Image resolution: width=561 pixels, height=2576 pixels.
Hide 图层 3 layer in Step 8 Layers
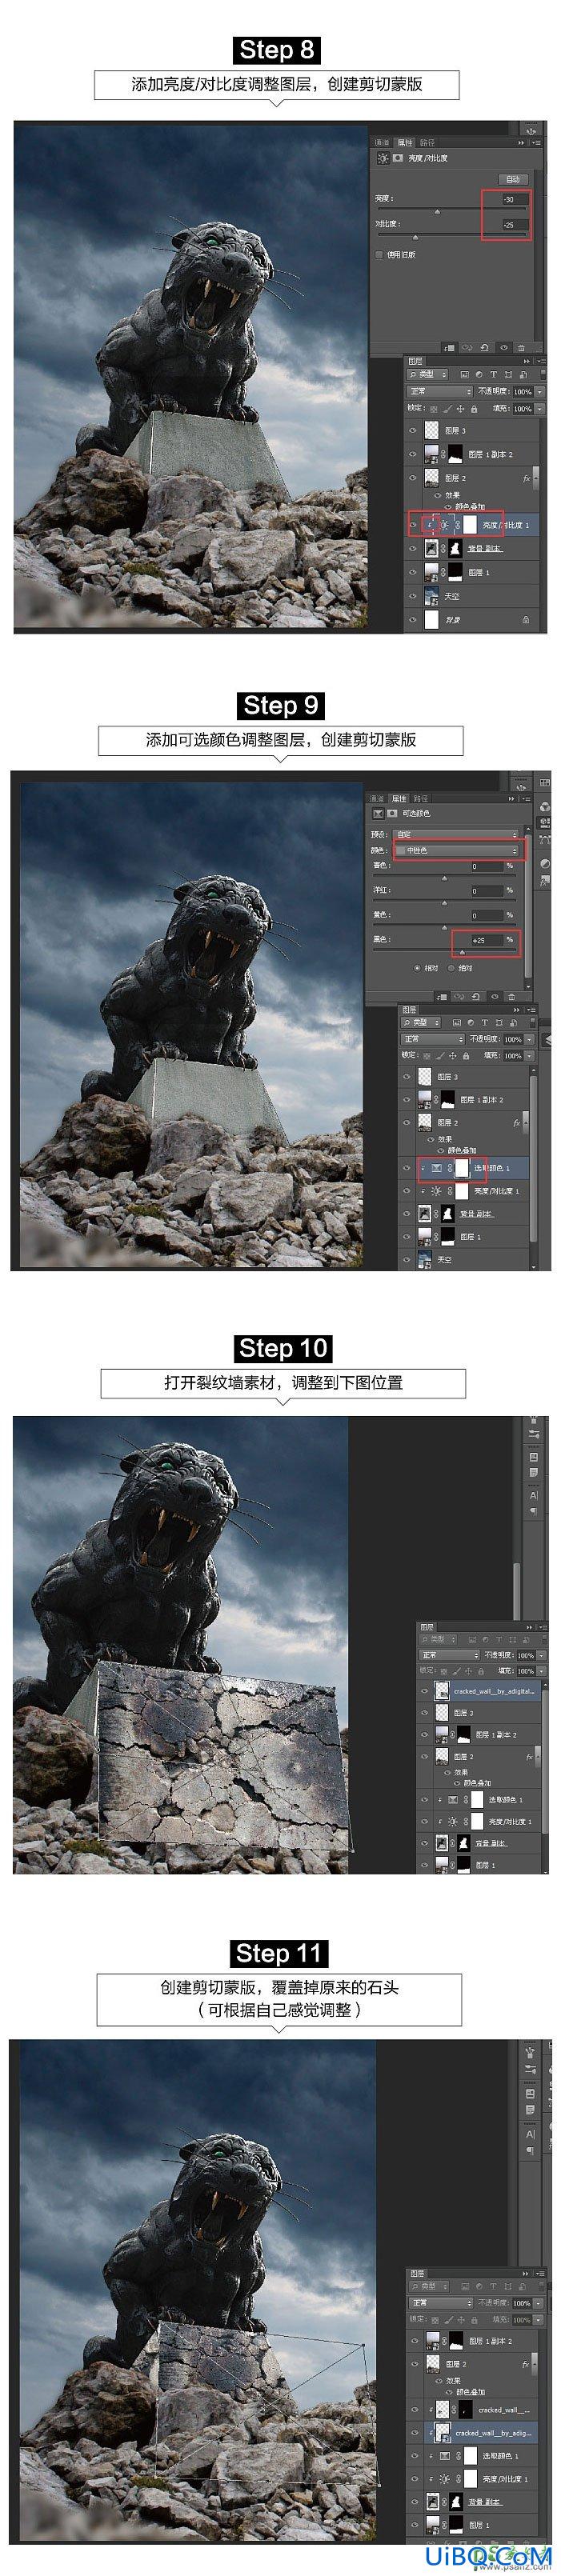coord(412,431)
